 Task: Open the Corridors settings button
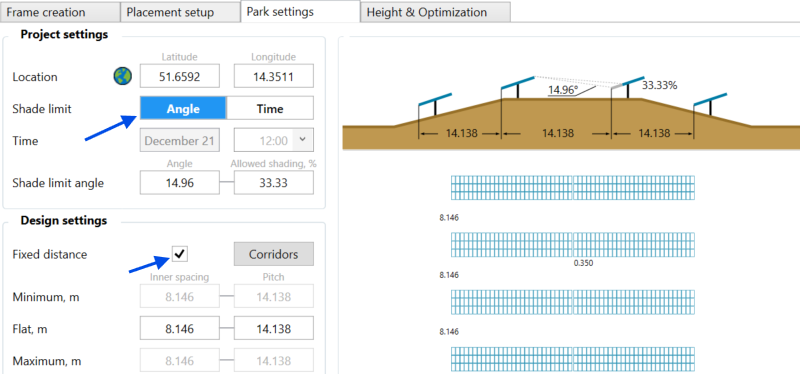tap(274, 254)
